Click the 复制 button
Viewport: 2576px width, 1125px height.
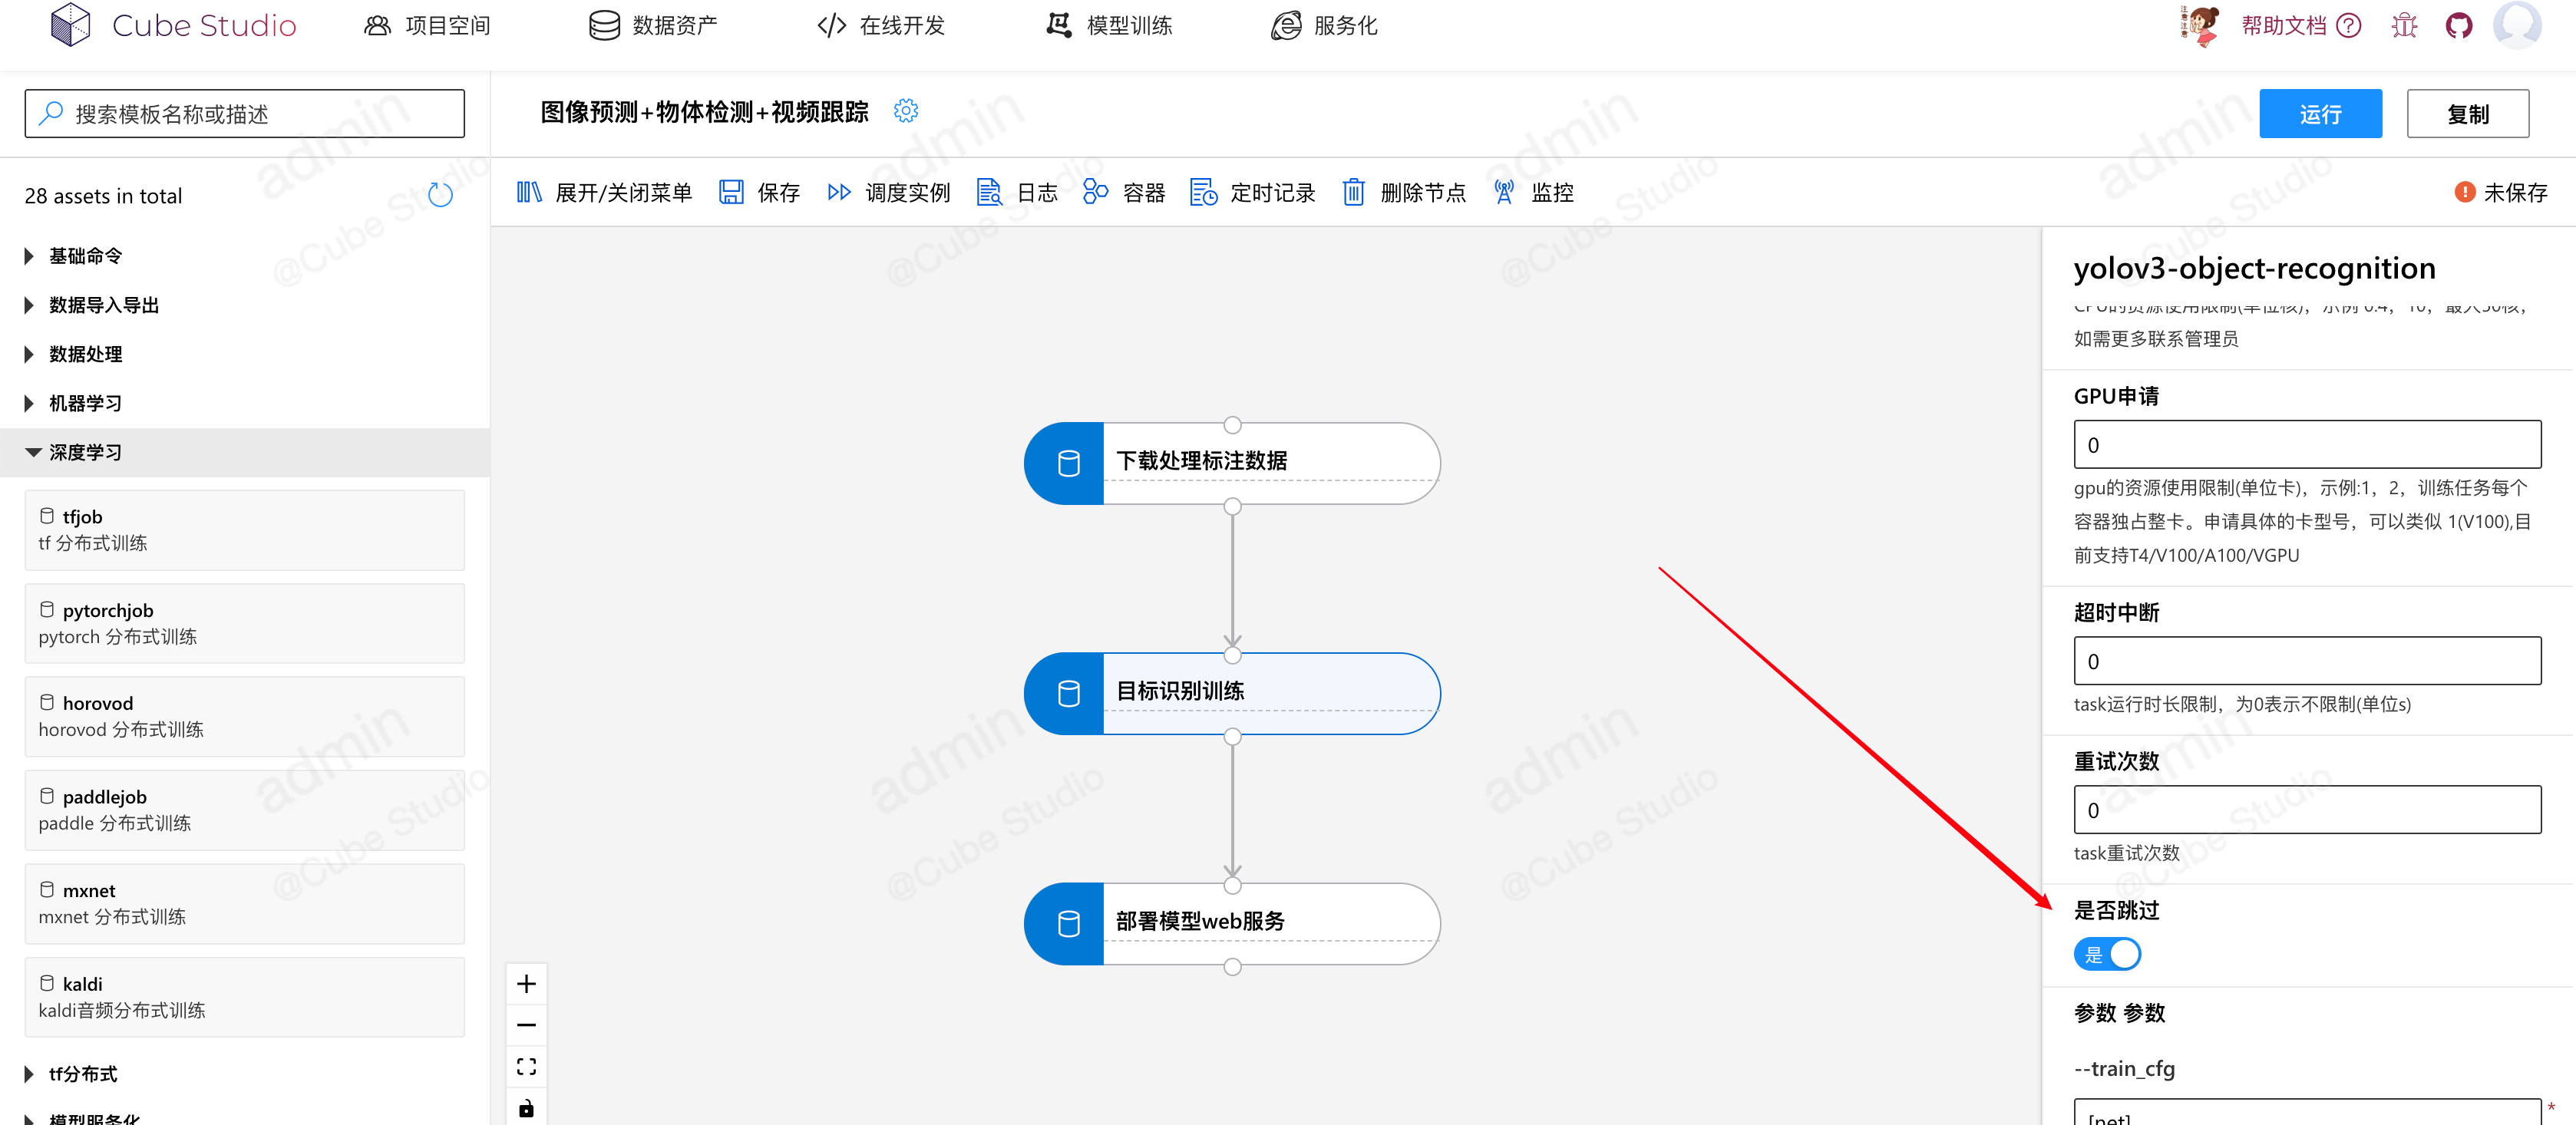point(2467,114)
